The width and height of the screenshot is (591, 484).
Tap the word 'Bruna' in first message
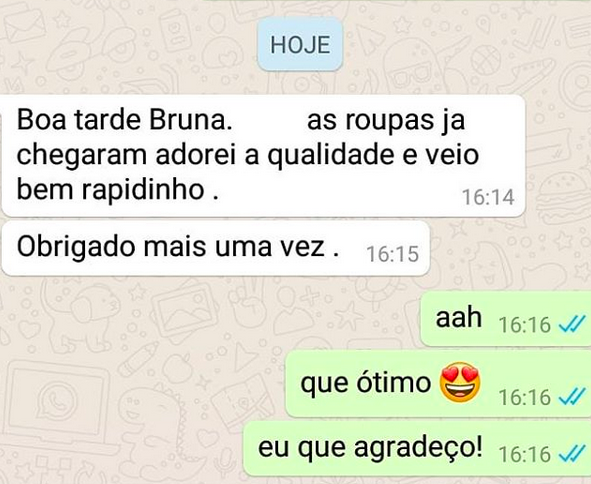coord(190,120)
